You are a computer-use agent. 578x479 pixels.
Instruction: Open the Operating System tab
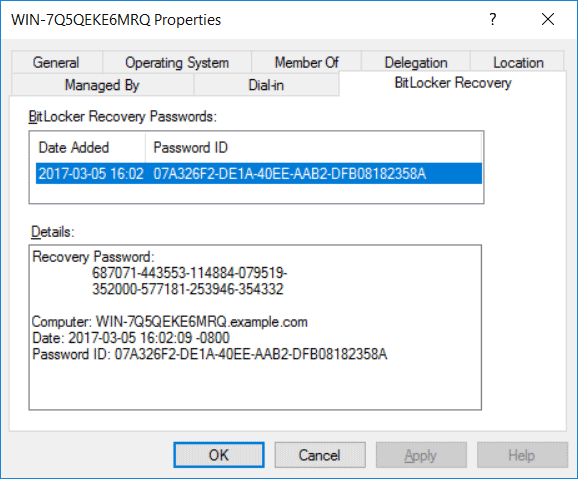(x=177, y=62)
